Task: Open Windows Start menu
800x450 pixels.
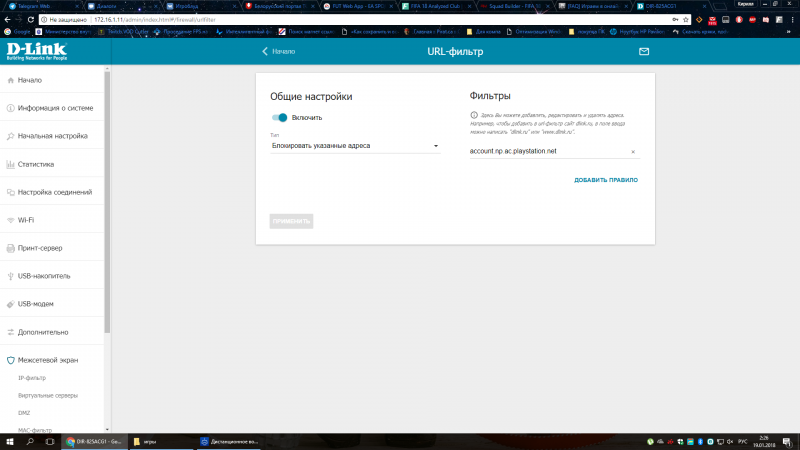Action: 8,441
